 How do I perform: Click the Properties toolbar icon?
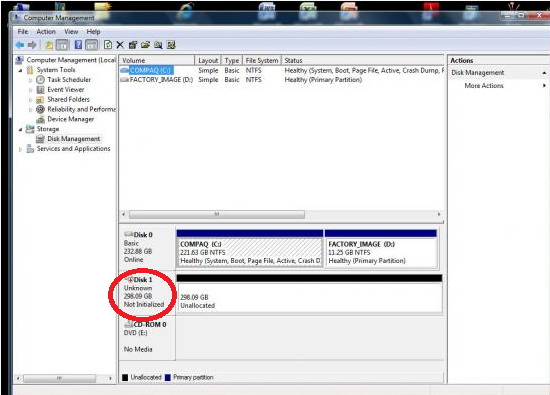tap(133, 45)
